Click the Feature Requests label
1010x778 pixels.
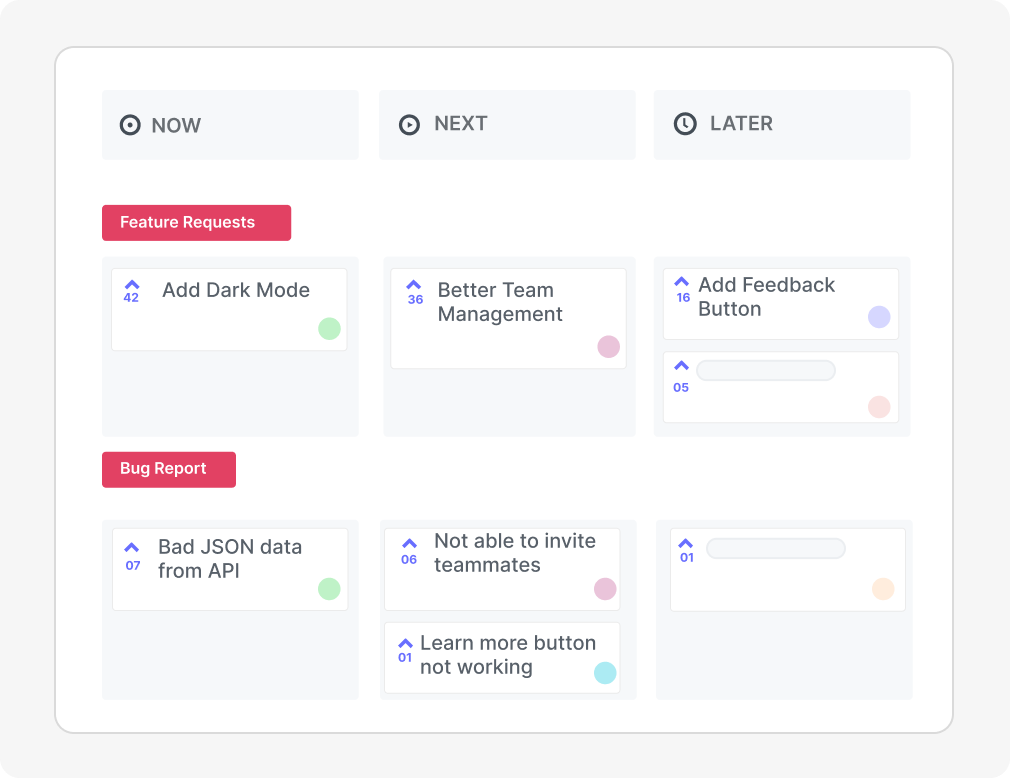pos(196,223)
